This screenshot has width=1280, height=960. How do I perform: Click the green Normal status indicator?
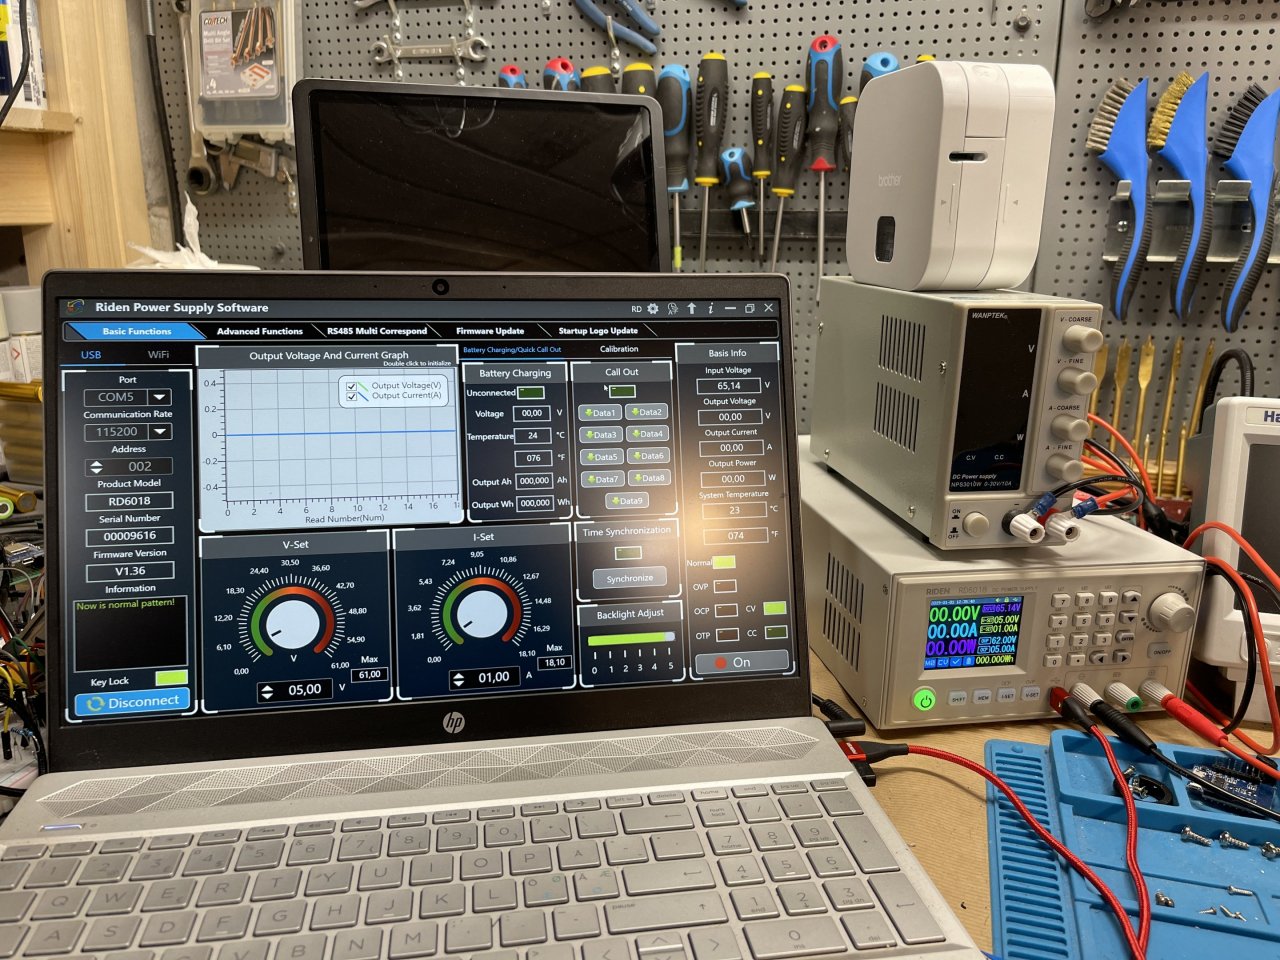tap(723, 562)
